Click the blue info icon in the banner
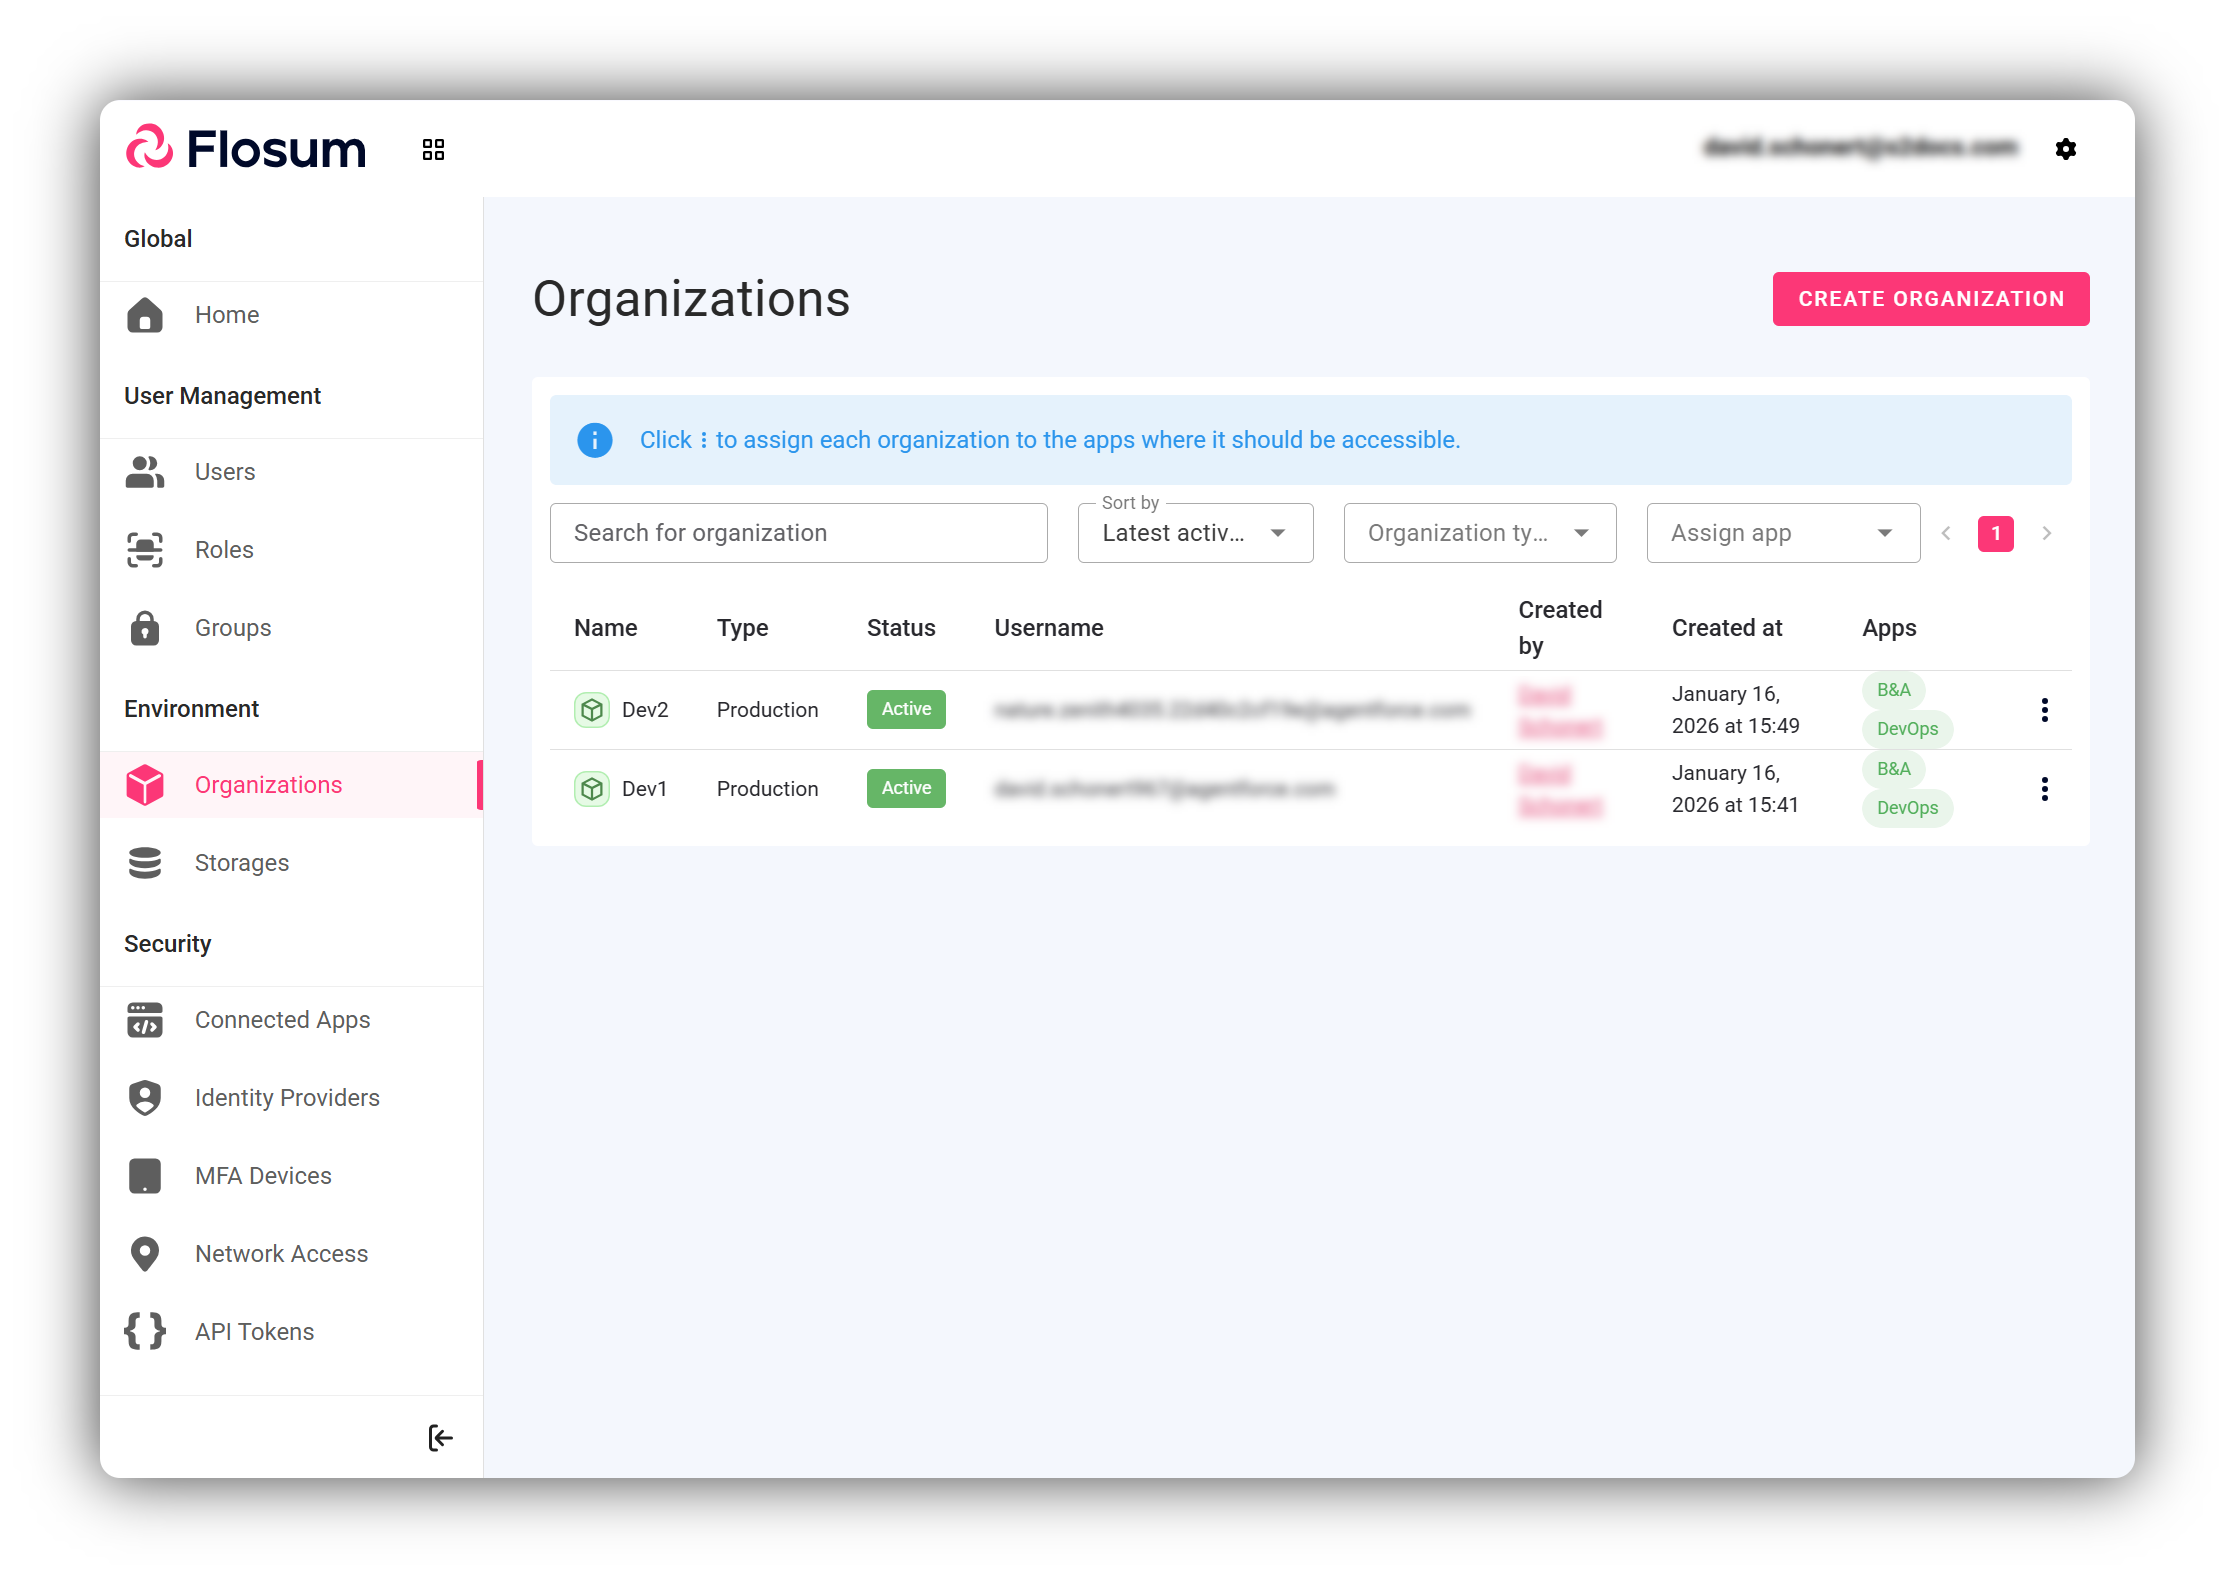Viewport: 2235px width, 1578px height. (595, 440)
